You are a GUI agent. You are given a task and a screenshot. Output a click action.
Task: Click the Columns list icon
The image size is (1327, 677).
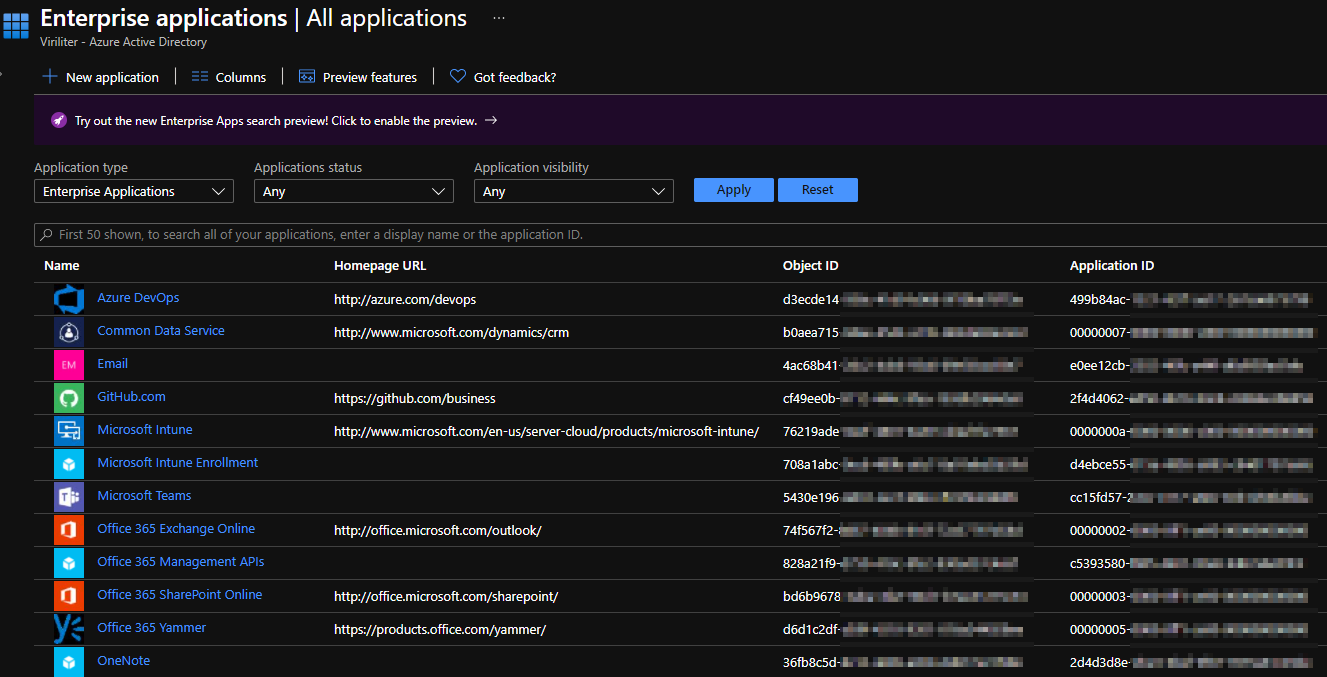pyautogui.click(x=200, y=77)
